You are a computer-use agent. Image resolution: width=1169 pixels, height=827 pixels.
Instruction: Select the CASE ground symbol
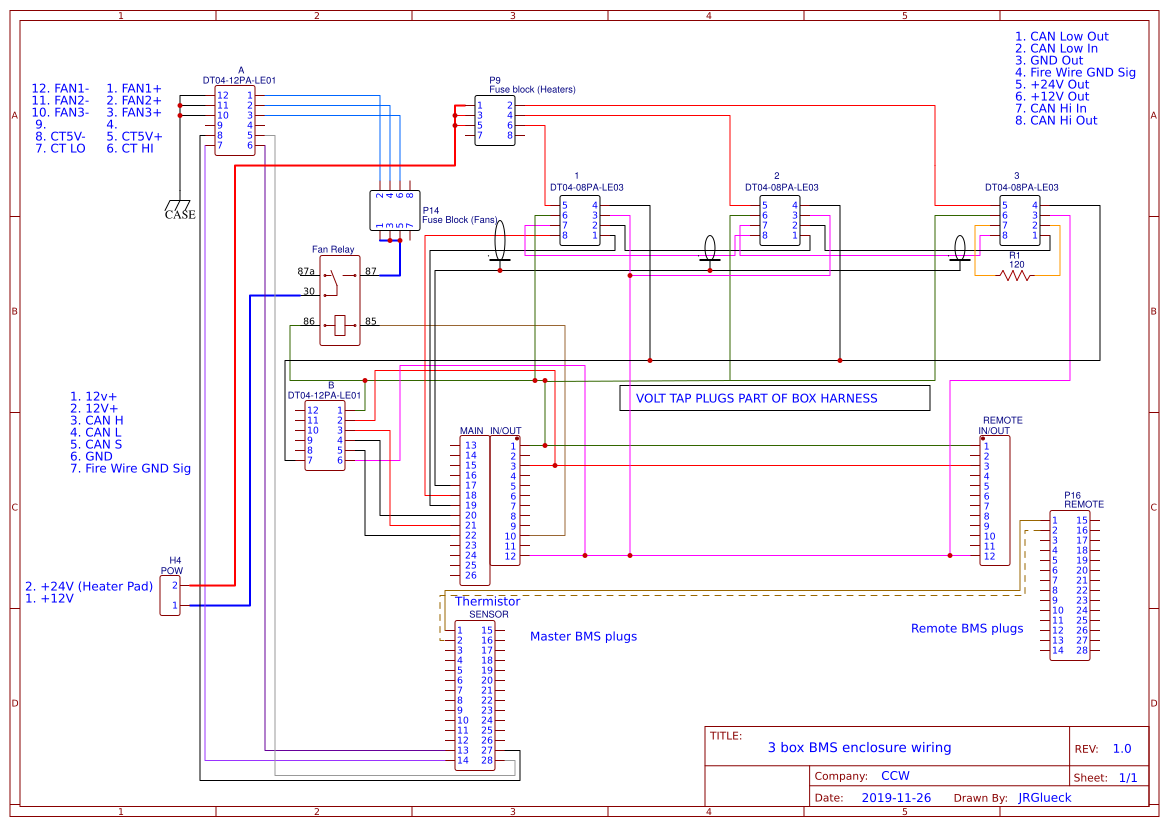[179, 205]
